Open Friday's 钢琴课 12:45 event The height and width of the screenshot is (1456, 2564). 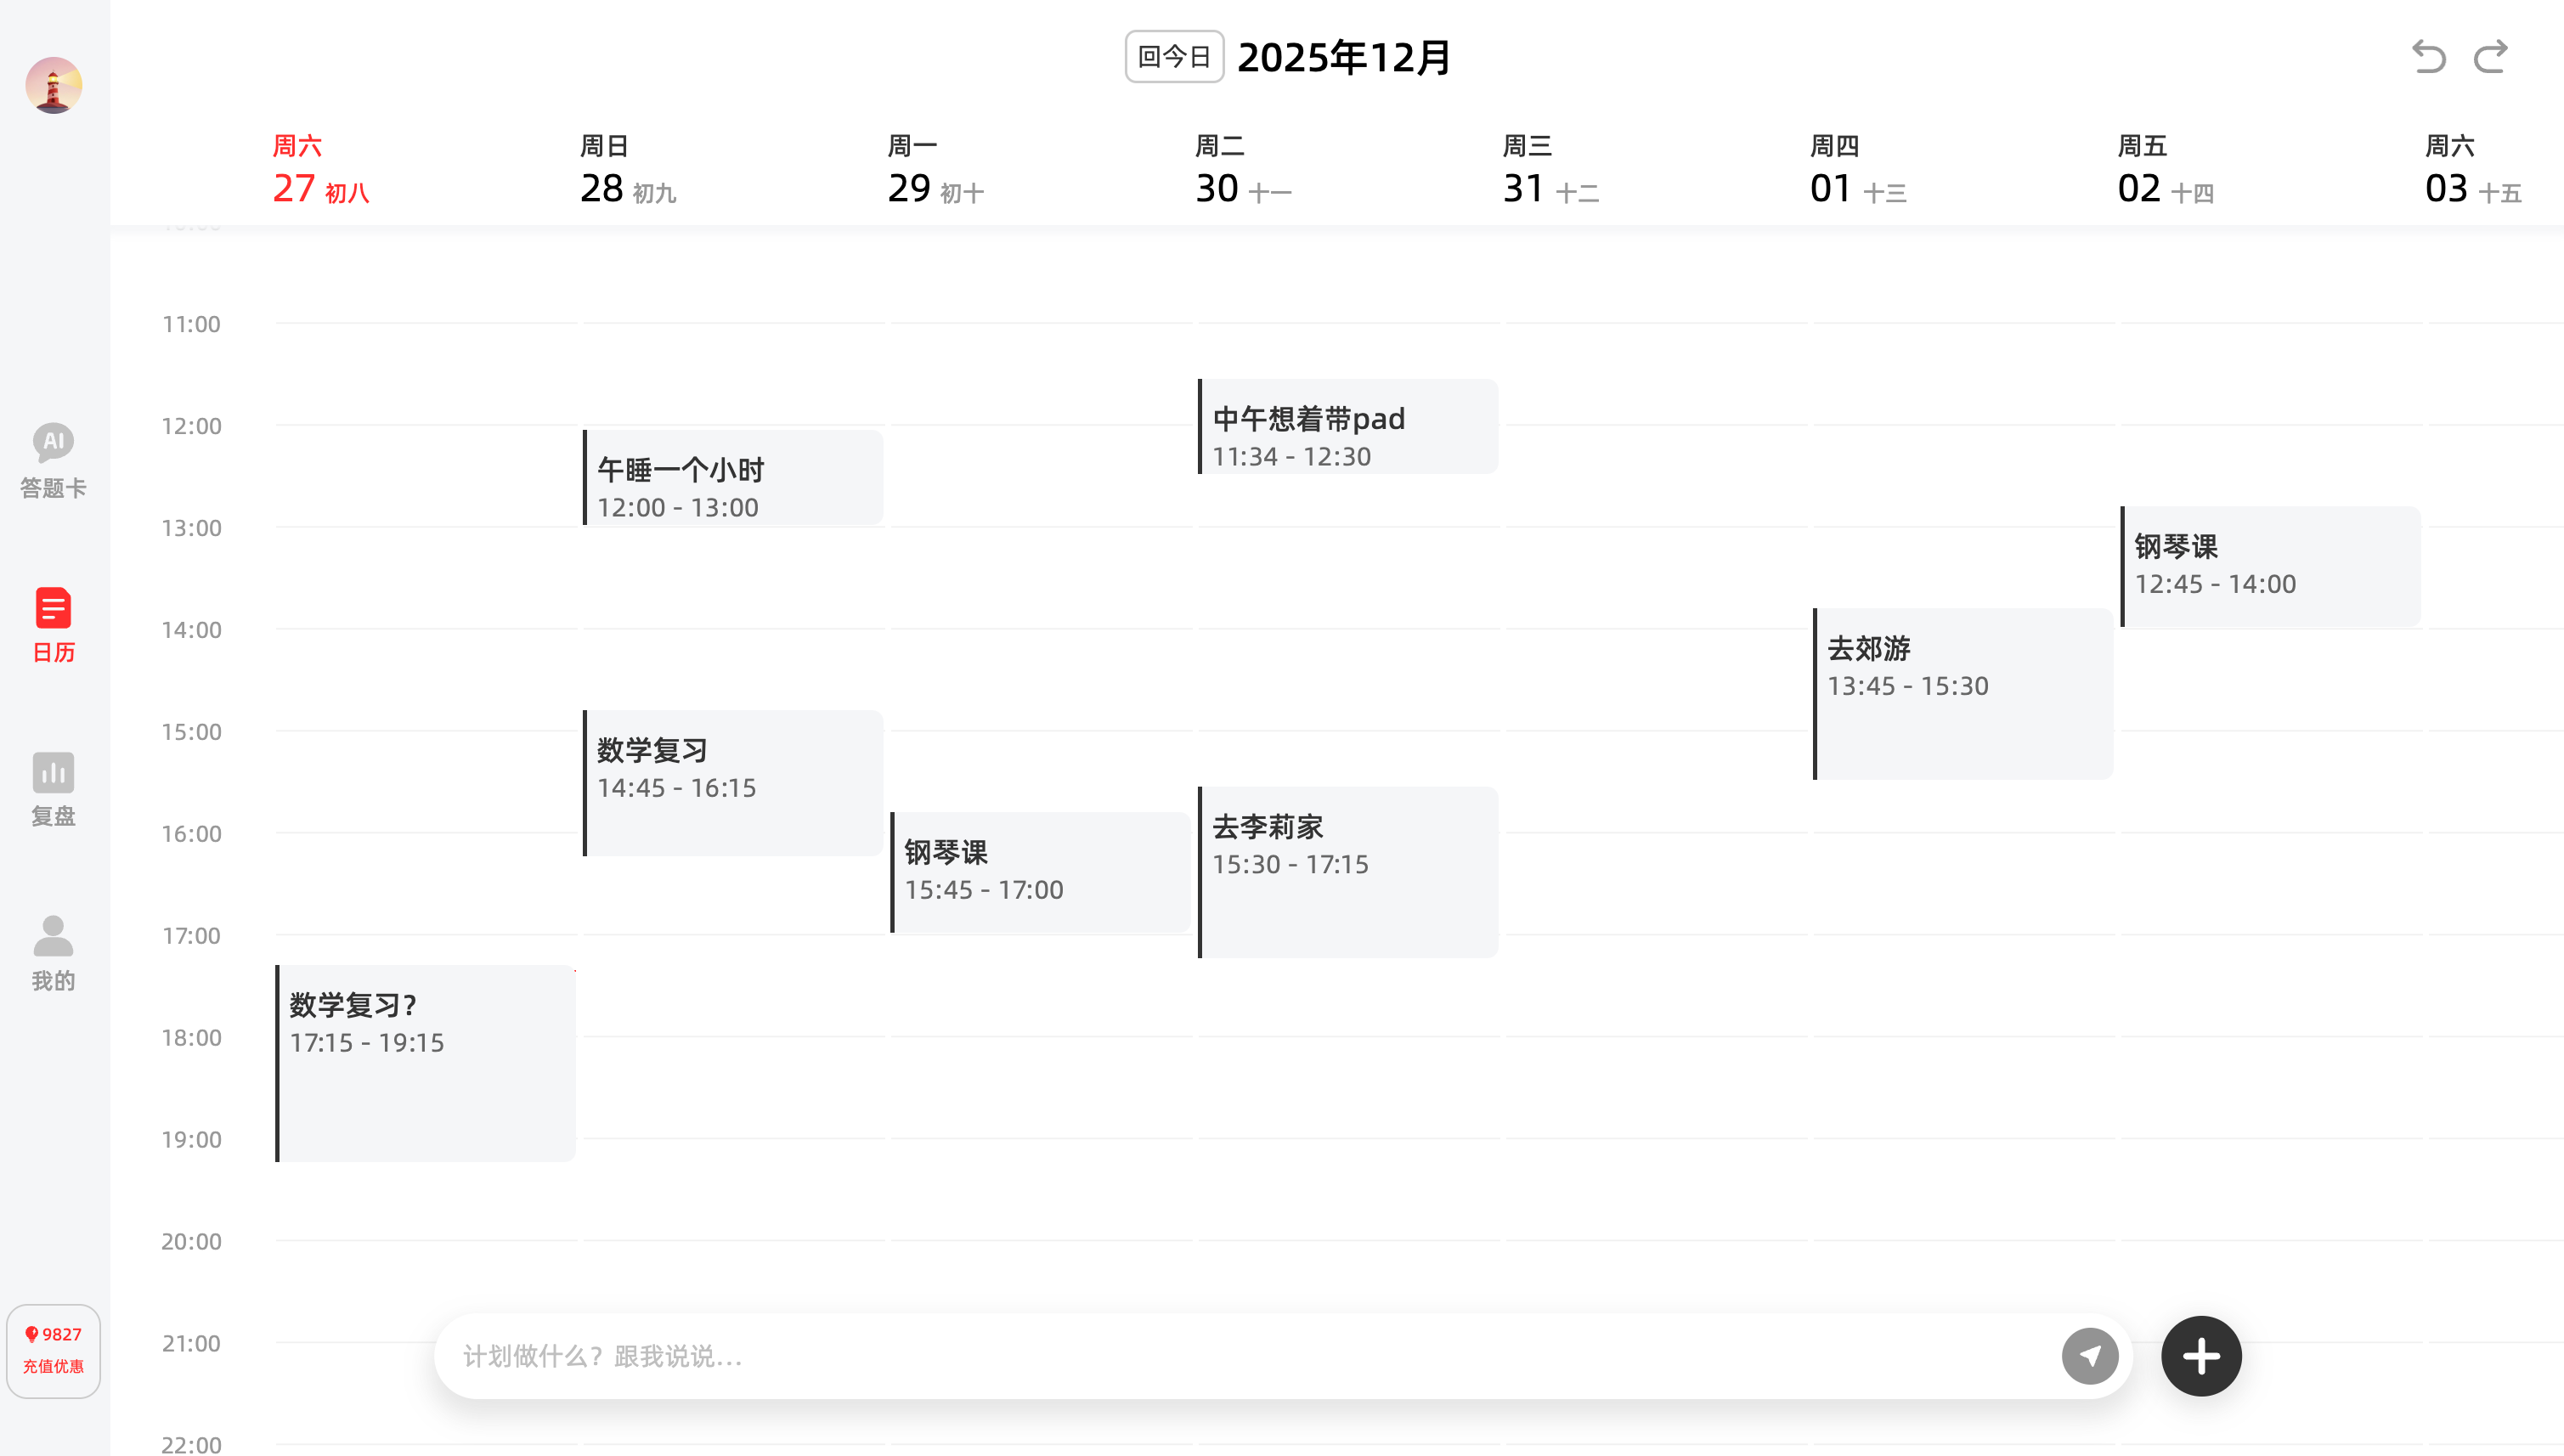(2270, 567)
